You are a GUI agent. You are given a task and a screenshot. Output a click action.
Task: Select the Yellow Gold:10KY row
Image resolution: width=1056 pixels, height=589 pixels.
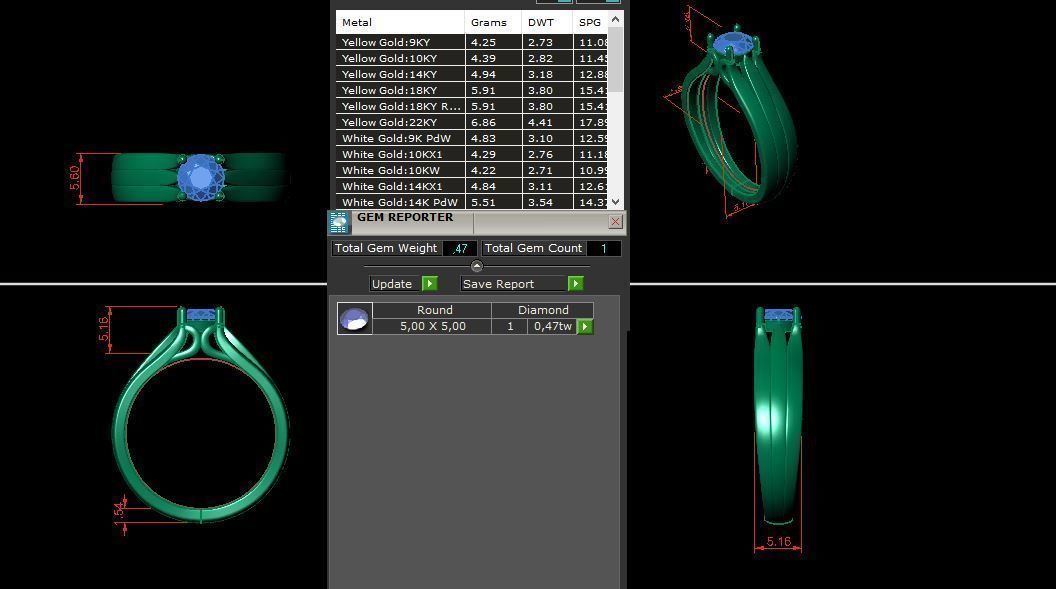[472, 58]
